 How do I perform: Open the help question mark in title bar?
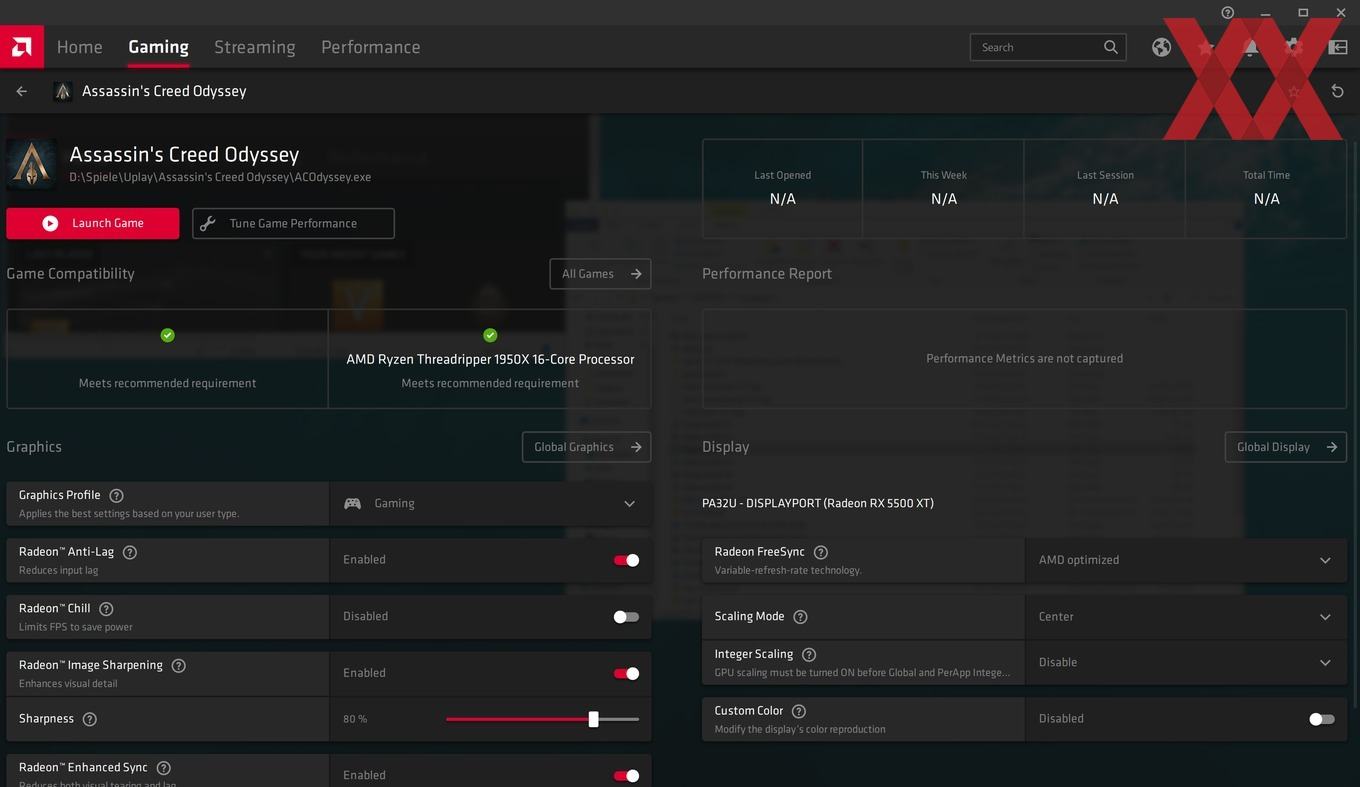click(x=1228, y=12)
